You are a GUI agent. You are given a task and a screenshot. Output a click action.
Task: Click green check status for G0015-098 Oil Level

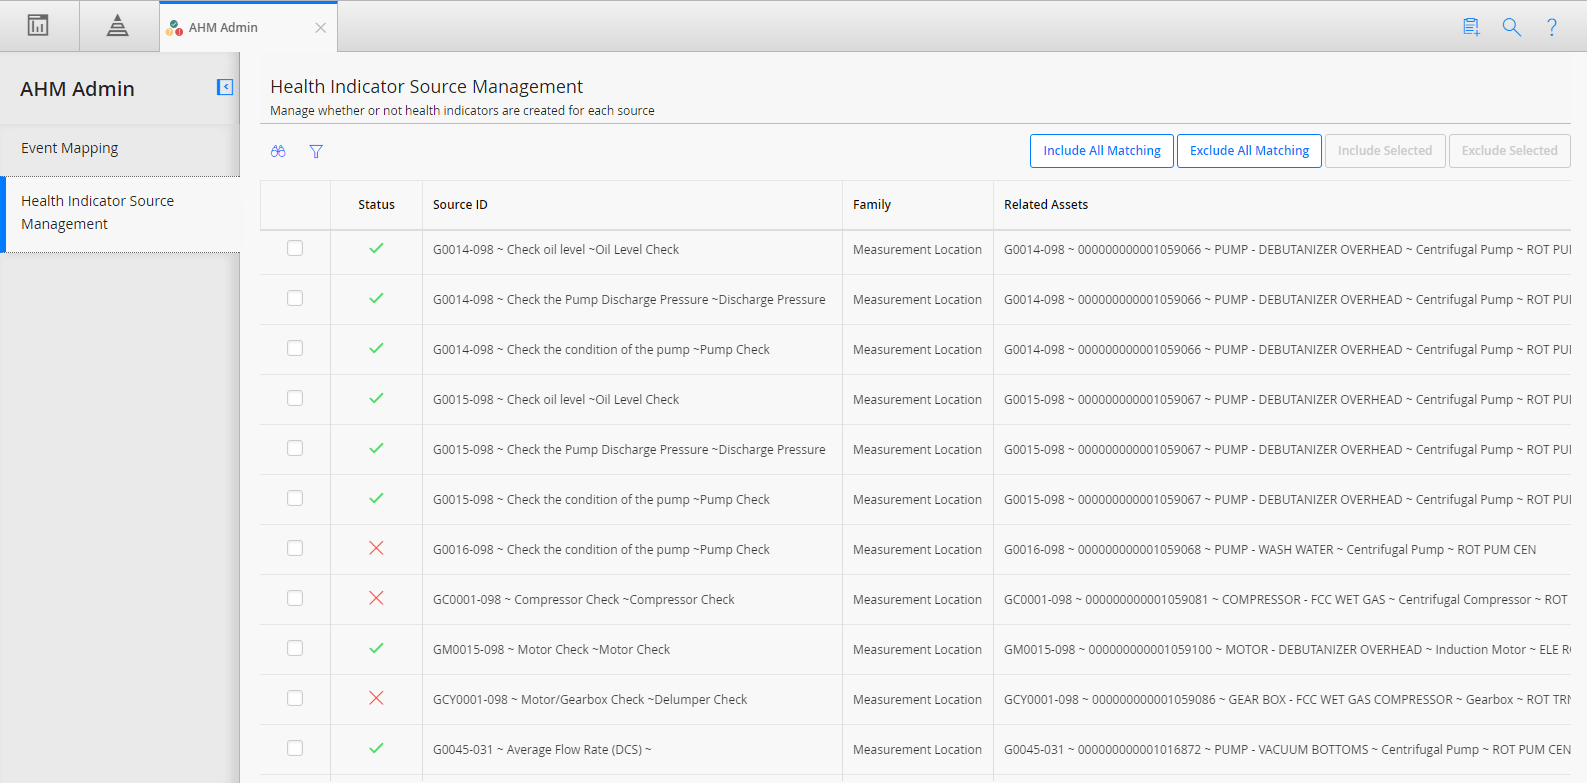[x=376, y=398]
